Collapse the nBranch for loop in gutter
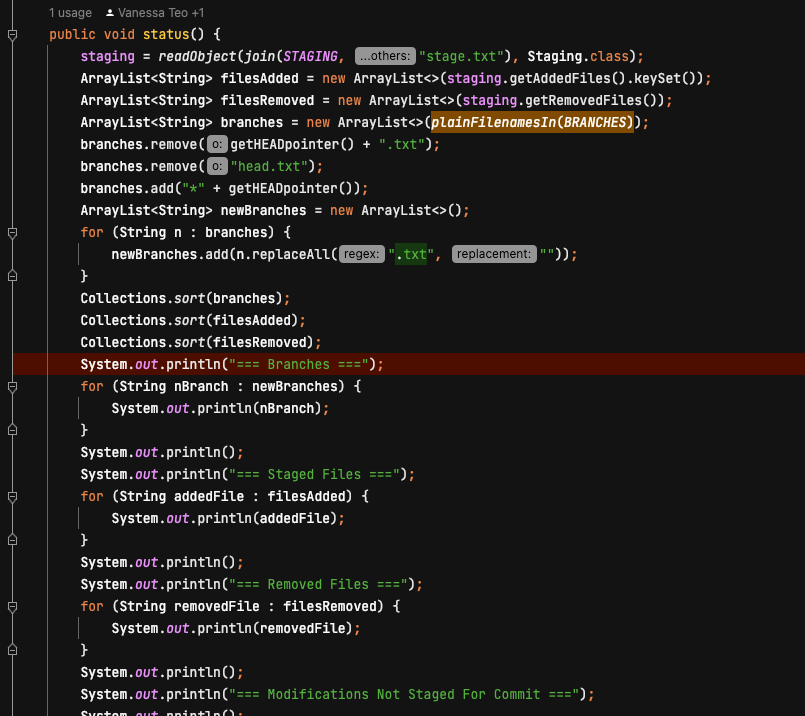Screen dimensions: 805x716 pyautogui.click(x=12, y=386)
